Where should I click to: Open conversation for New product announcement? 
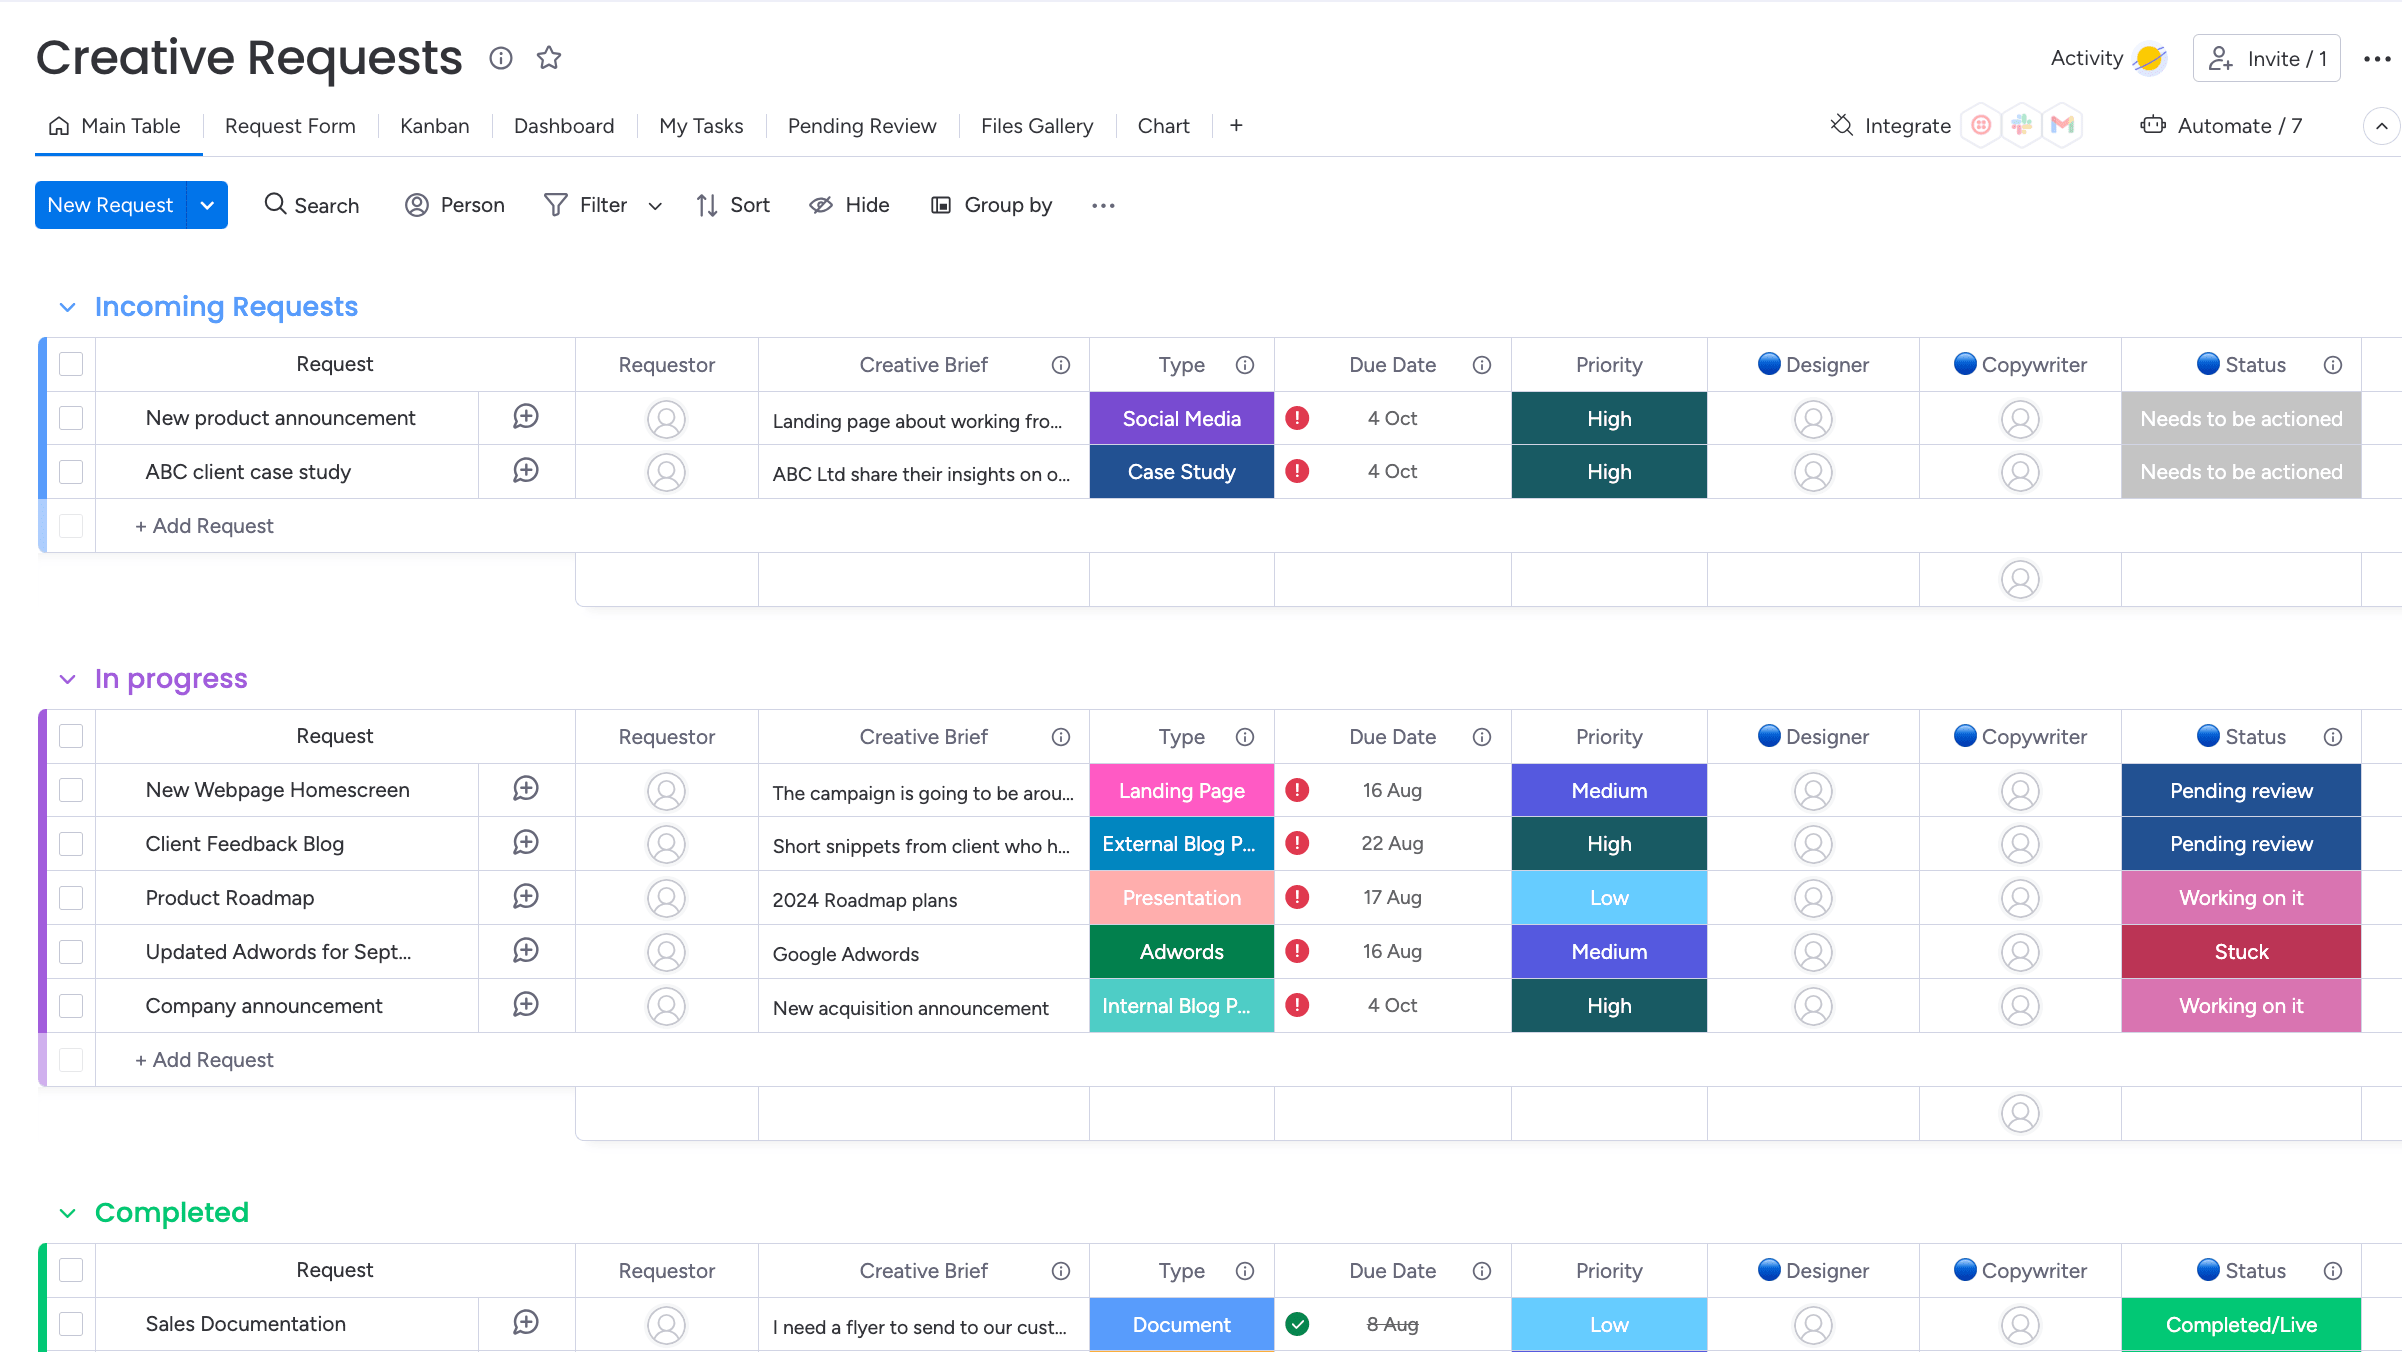click(526, 417)
